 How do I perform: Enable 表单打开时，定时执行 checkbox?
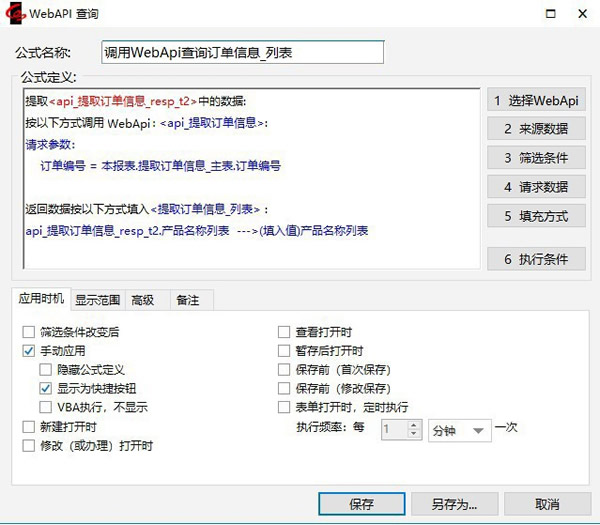pyautogui.click(x=284, y=407)
